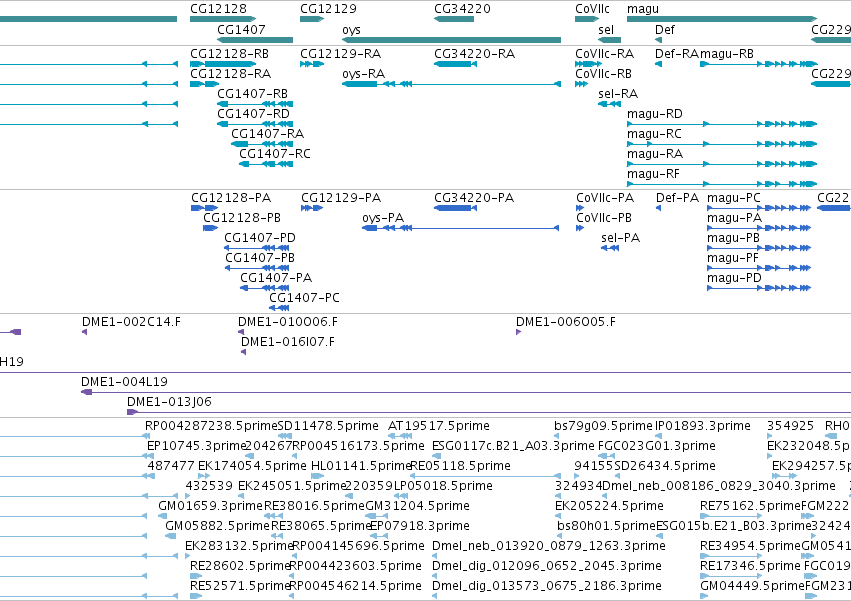Click the CG1407-PB protein feature

(x=257, y=268)
